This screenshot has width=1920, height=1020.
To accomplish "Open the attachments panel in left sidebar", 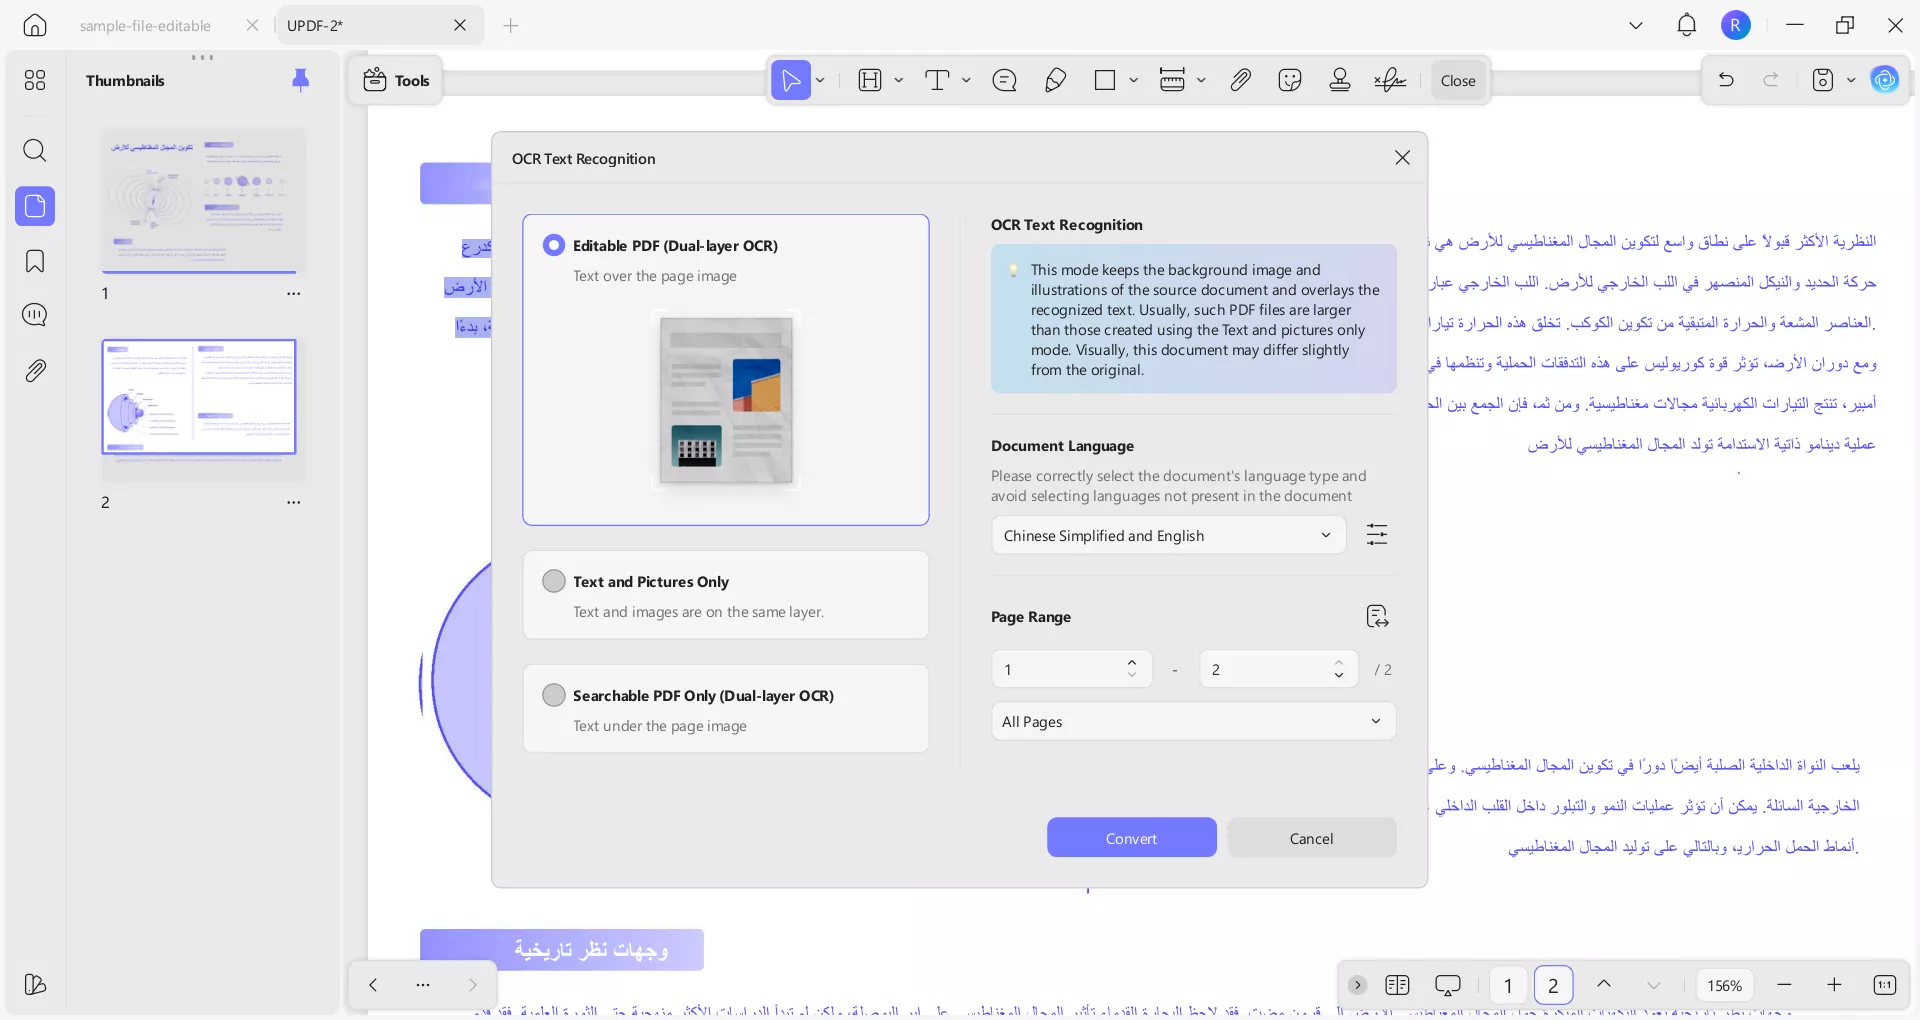I will [x=35, y=371].
